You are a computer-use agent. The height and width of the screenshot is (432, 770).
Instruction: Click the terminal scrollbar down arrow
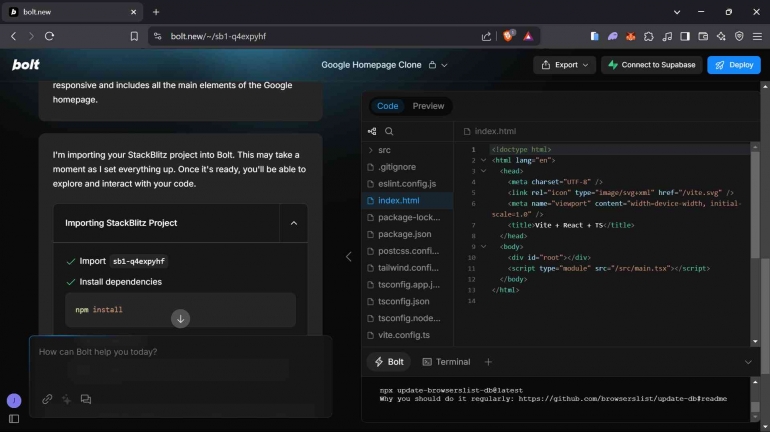click(755, 417)
